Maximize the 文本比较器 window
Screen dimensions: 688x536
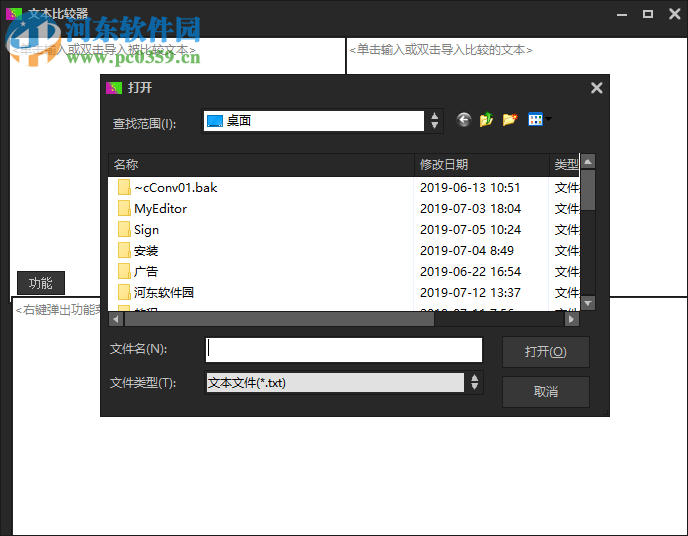pyautogui.click(x=648, y=14)
